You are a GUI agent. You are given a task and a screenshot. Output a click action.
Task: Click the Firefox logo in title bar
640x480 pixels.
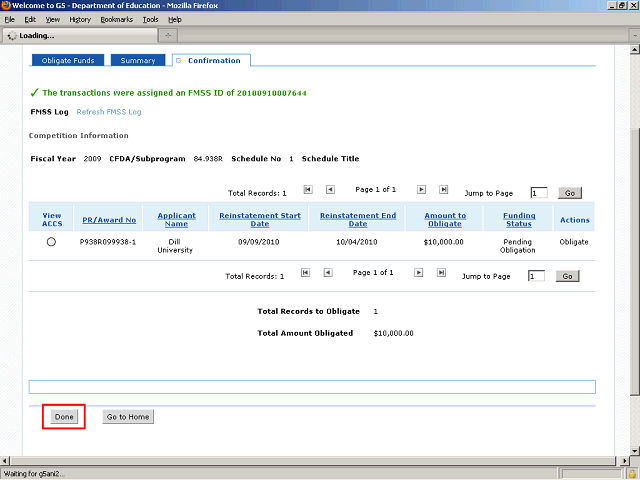(x=6, y=5)
